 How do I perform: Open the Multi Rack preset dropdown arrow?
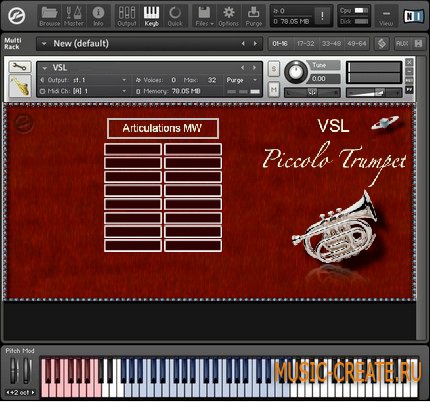44,44
